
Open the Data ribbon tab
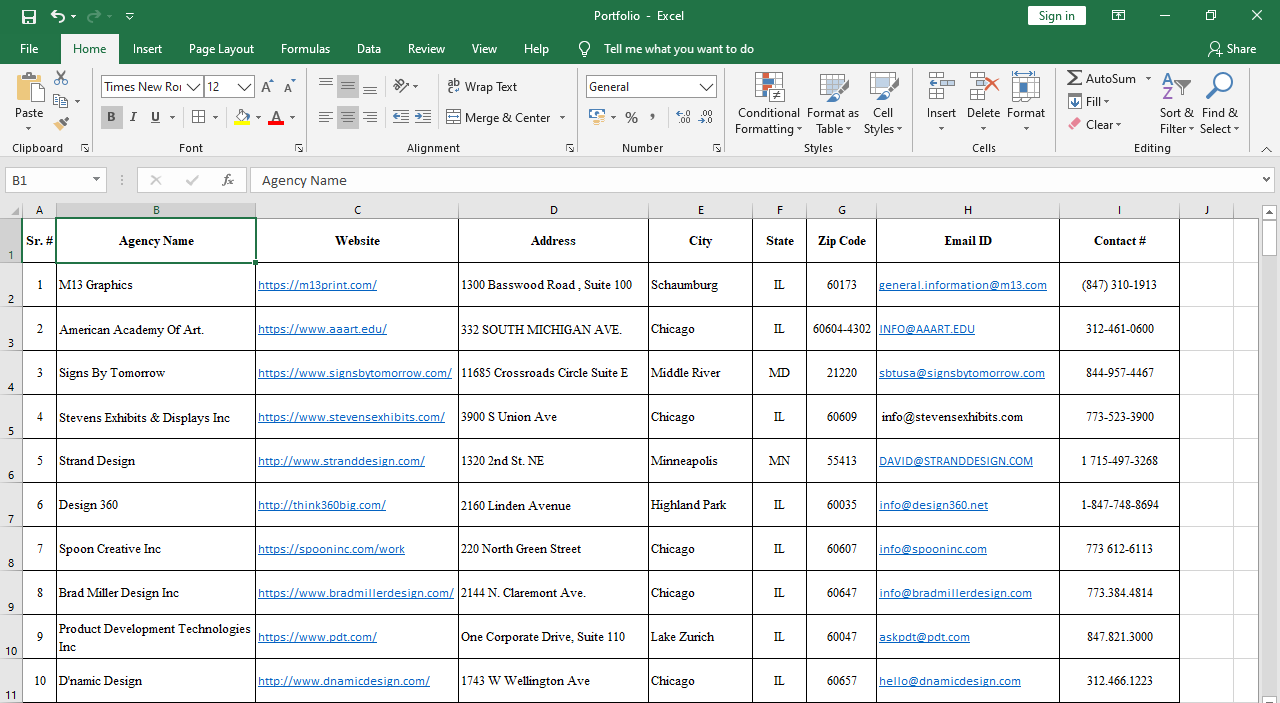(x=369, y=48)
